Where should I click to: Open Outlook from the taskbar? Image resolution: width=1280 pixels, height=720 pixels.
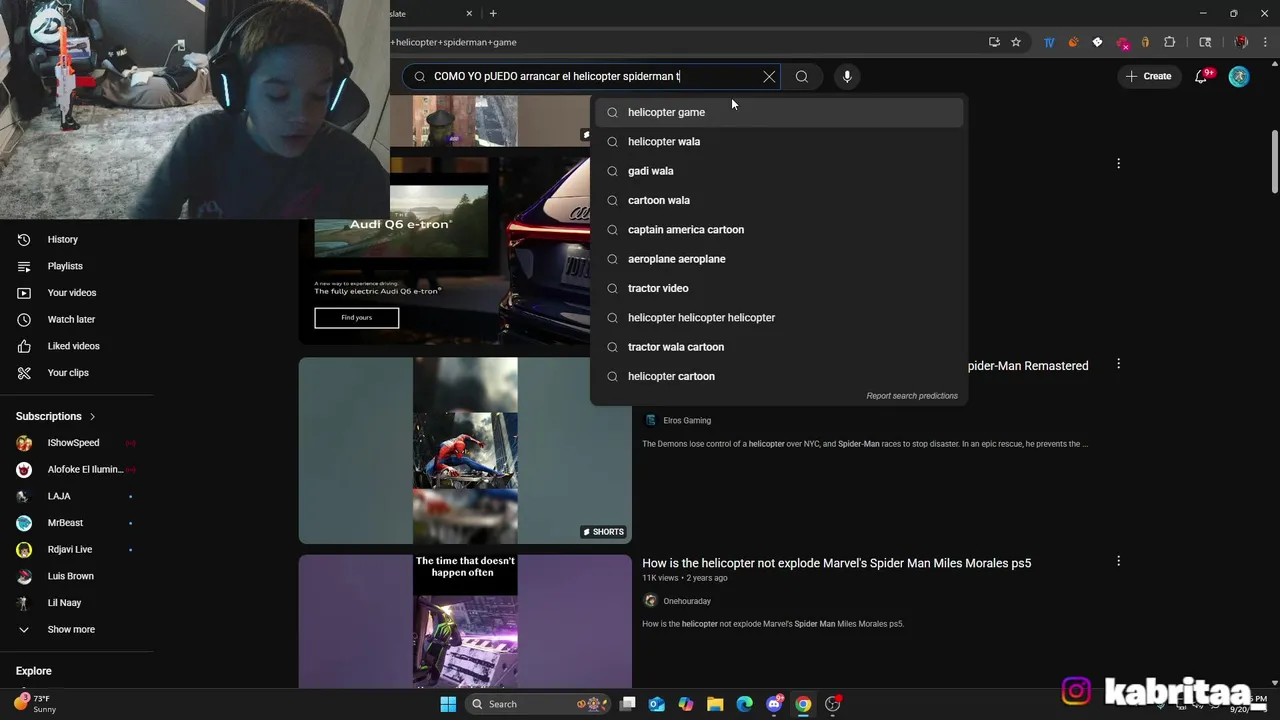click(657, 704)
